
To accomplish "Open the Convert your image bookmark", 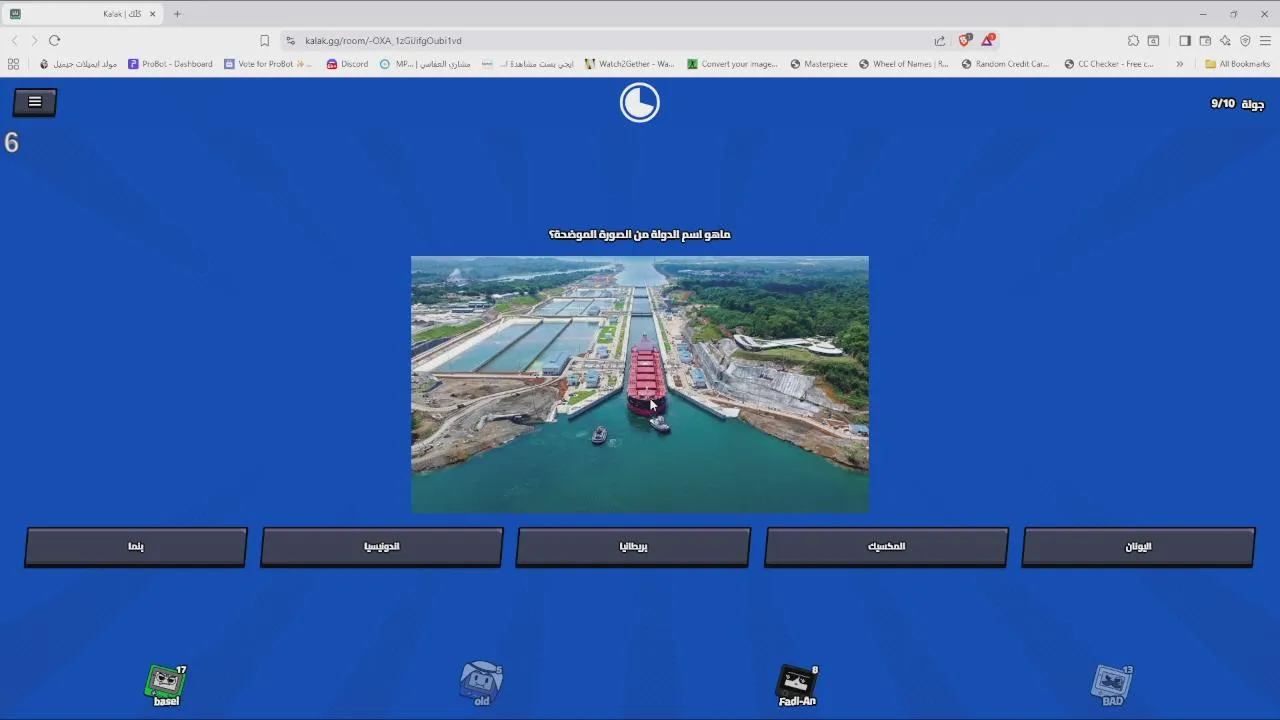I will (732, 64).
